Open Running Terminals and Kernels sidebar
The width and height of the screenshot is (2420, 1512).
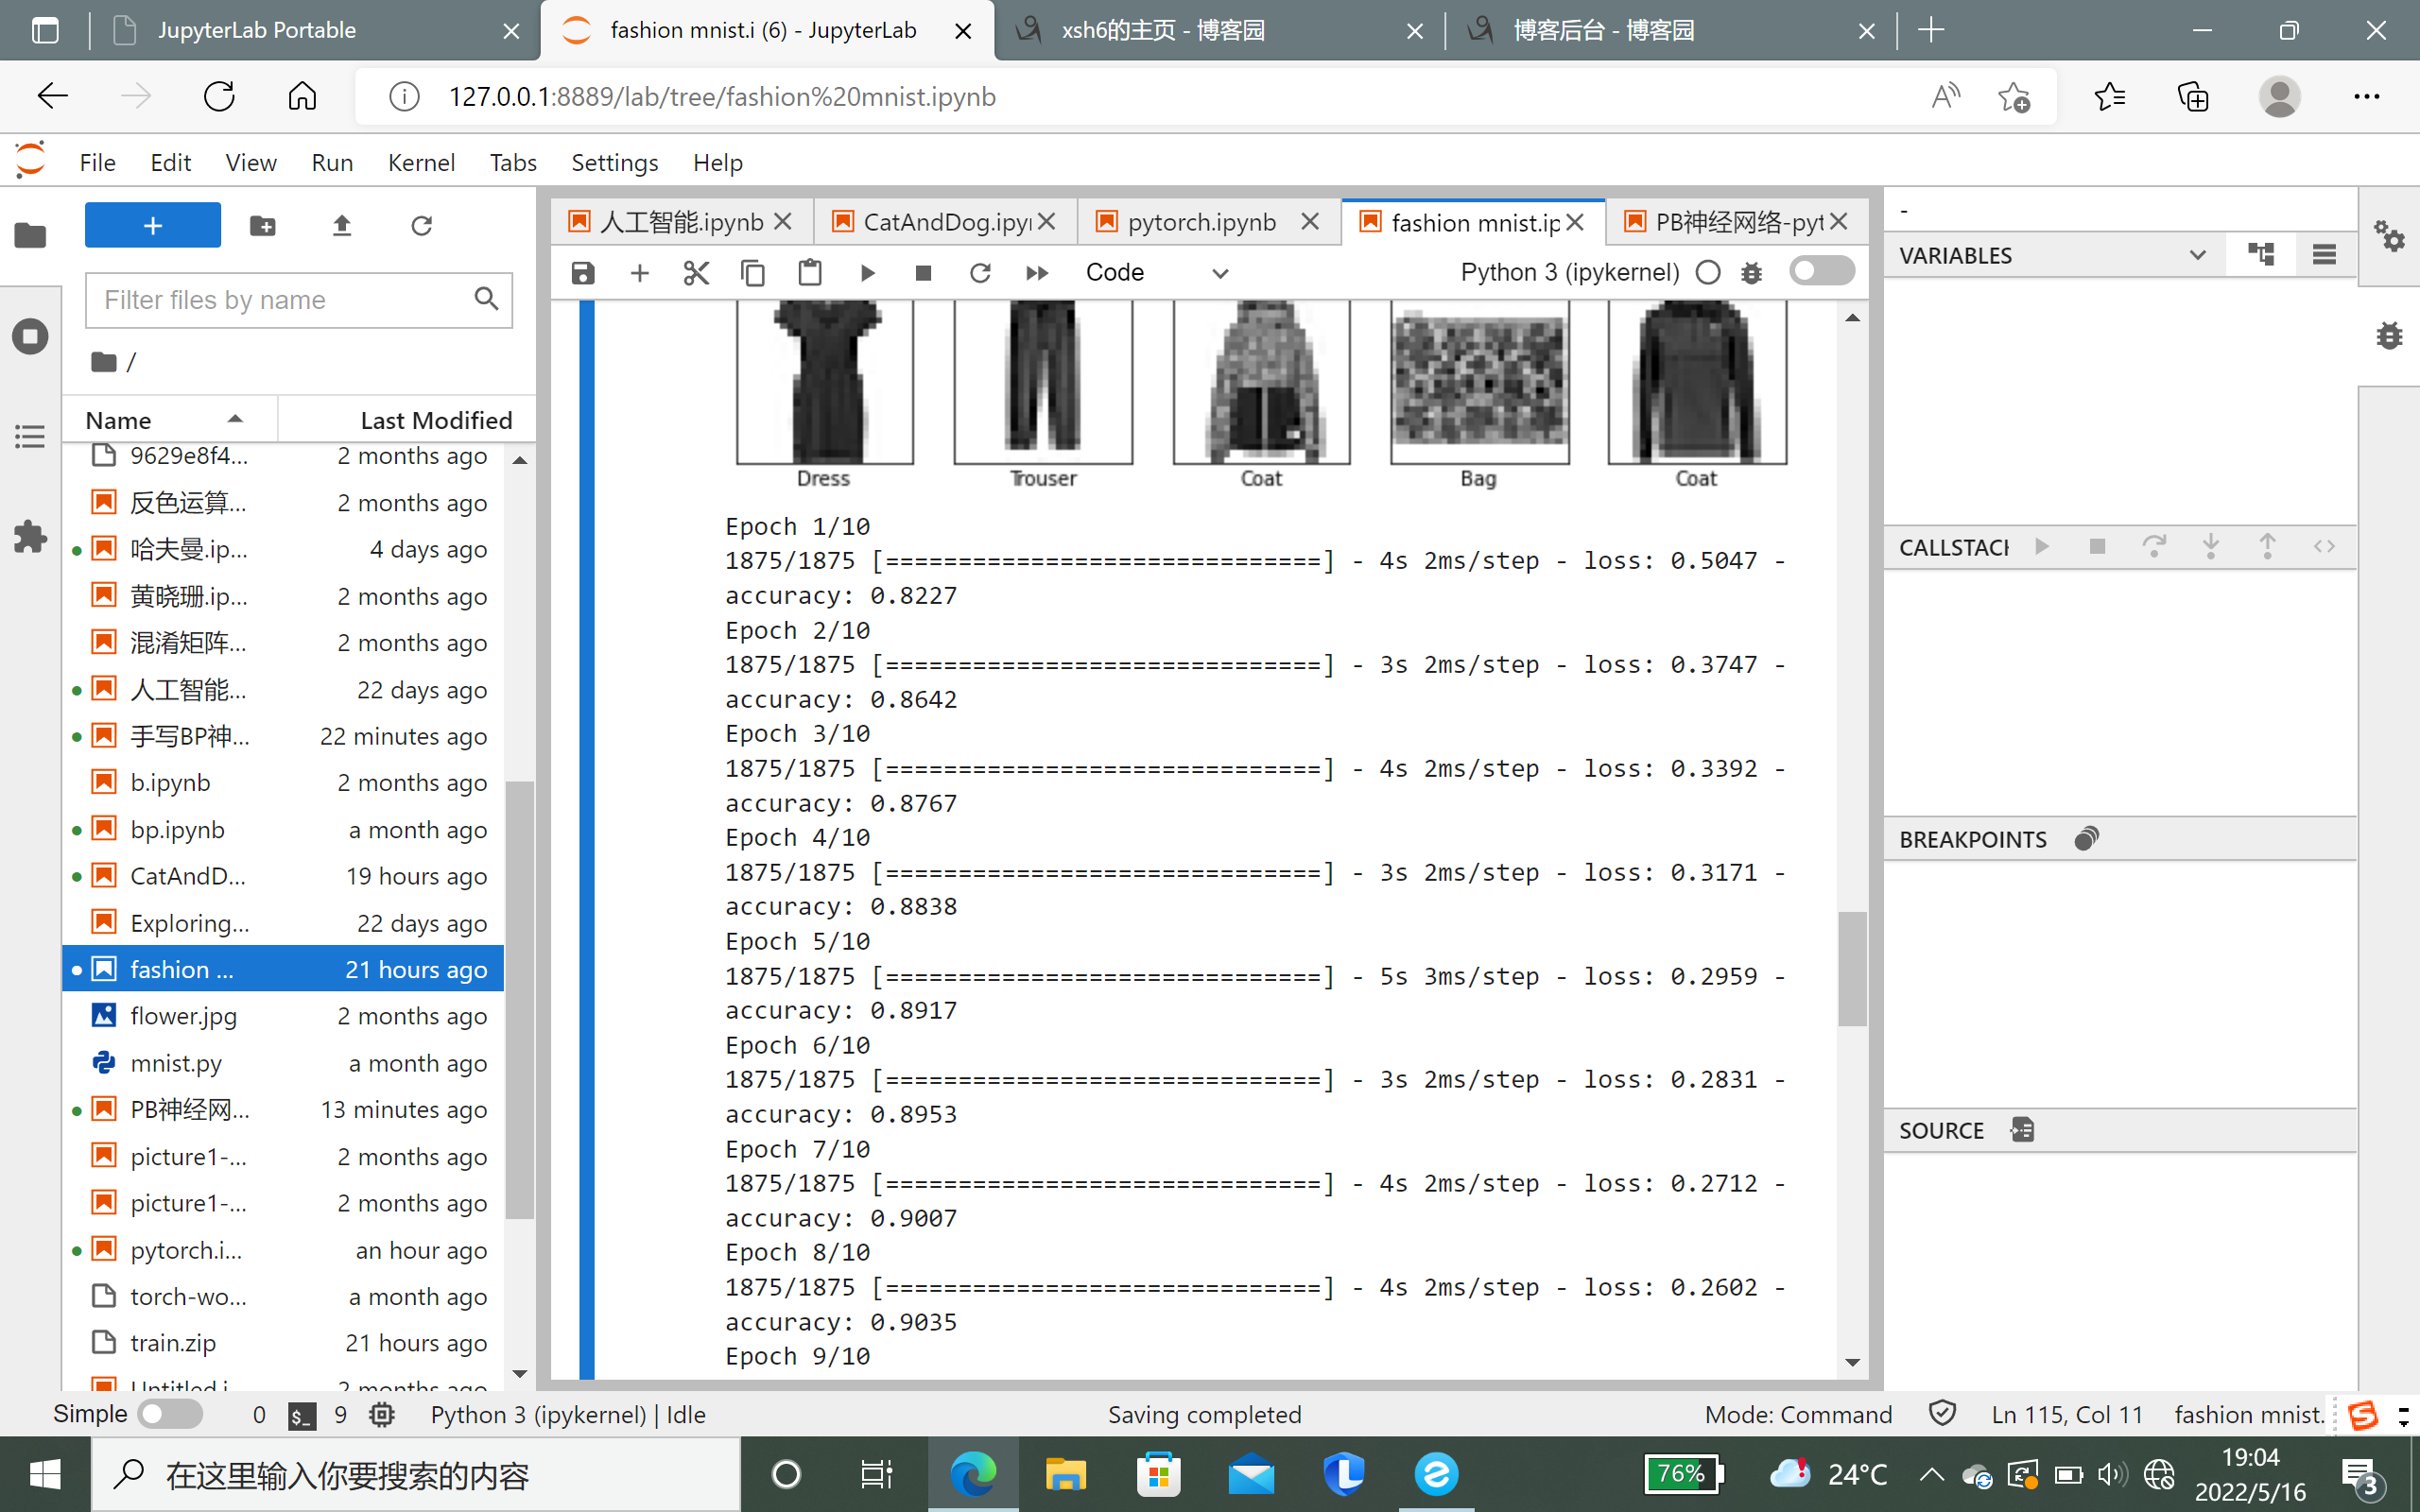pyautogui.click(x=30, y=336)
